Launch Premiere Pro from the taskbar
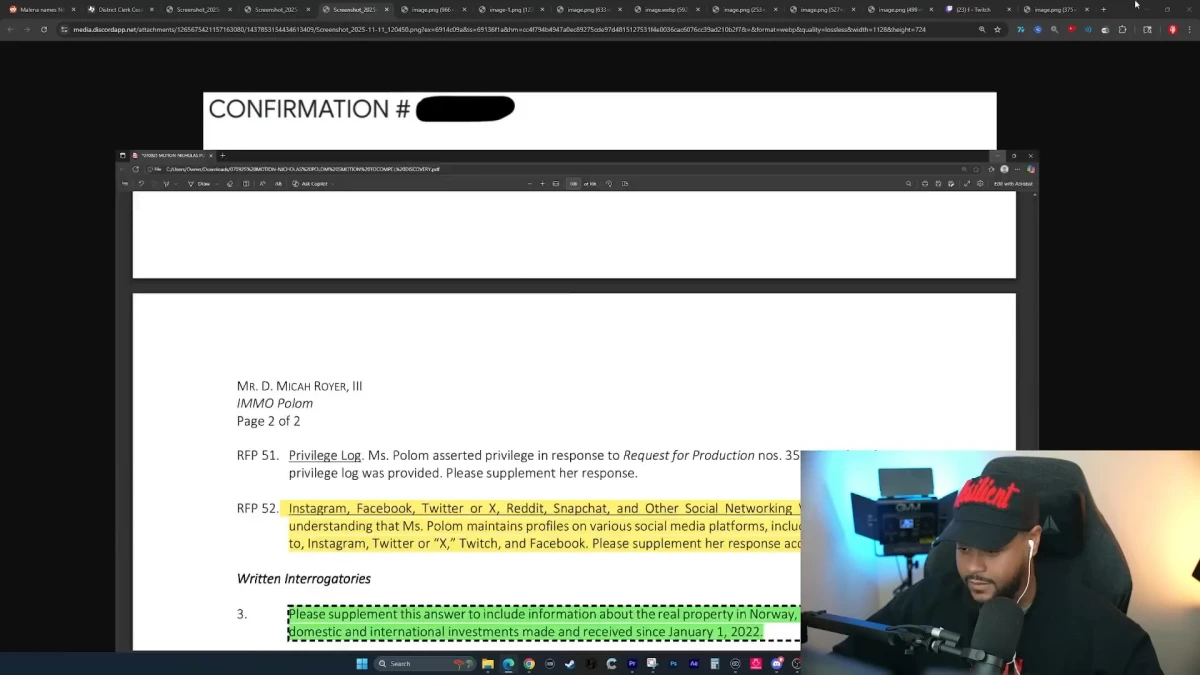Viewport: 1200px width, 675px height. click(633, 663)
